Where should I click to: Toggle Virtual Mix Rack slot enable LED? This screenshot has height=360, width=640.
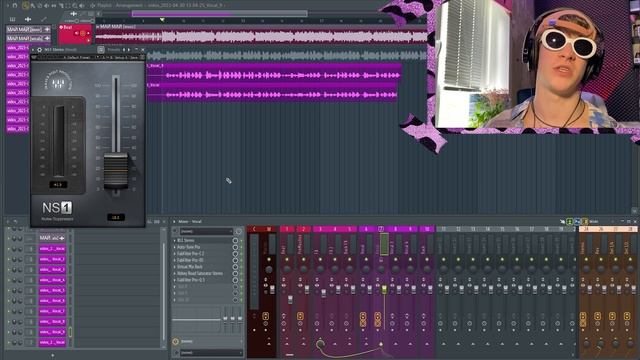[241, 267]
